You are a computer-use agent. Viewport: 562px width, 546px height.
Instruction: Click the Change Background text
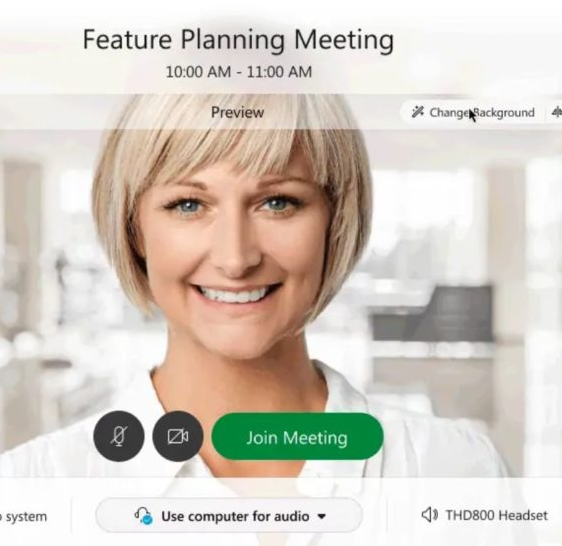pos(482,113)
